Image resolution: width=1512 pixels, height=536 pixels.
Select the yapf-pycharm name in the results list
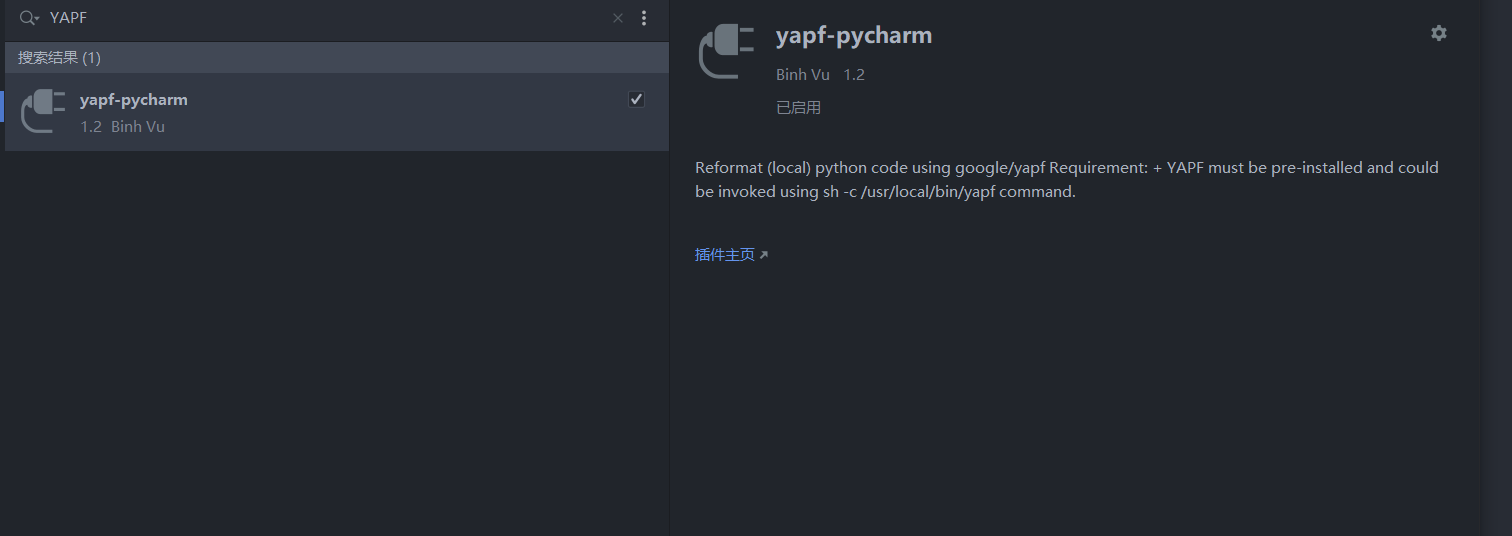click(134, 100)
